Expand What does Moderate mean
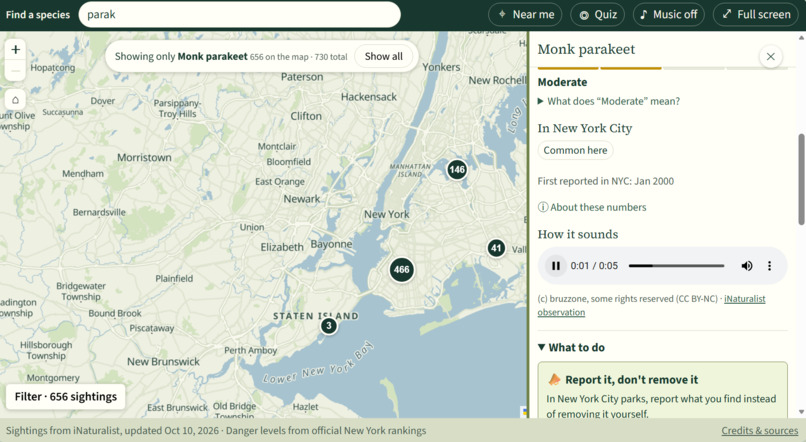Image resolution: width=806 pixels, height=442 pixels. tap(609, 101)
